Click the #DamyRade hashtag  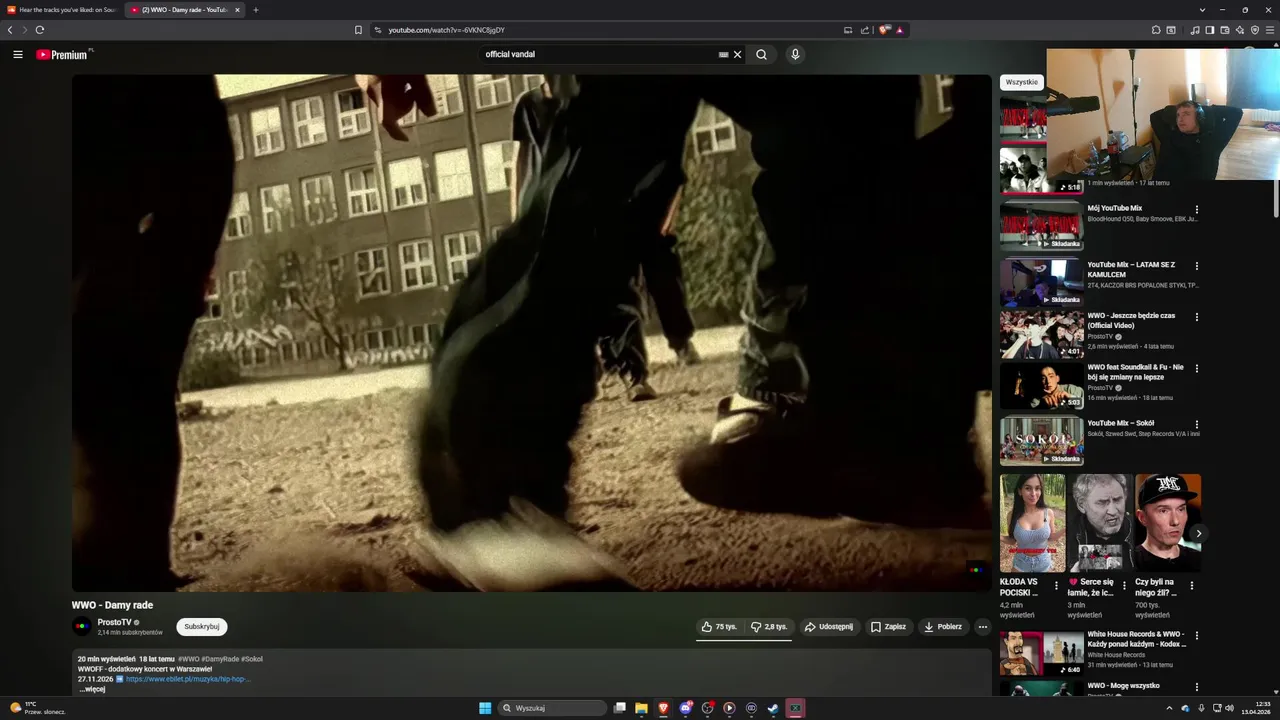(x=220, y=659)
